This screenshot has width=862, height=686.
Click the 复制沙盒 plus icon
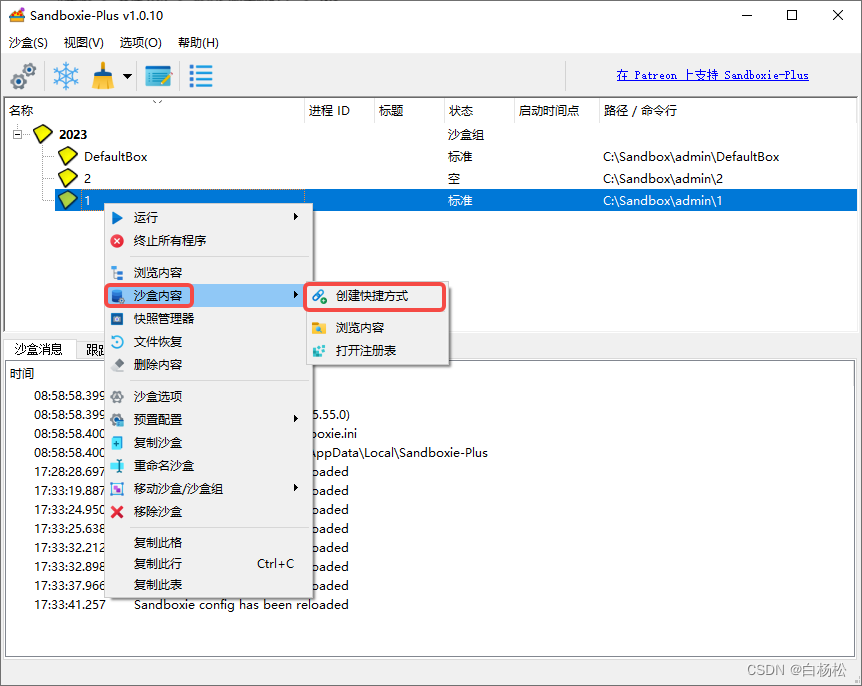(x=117, y=443)
